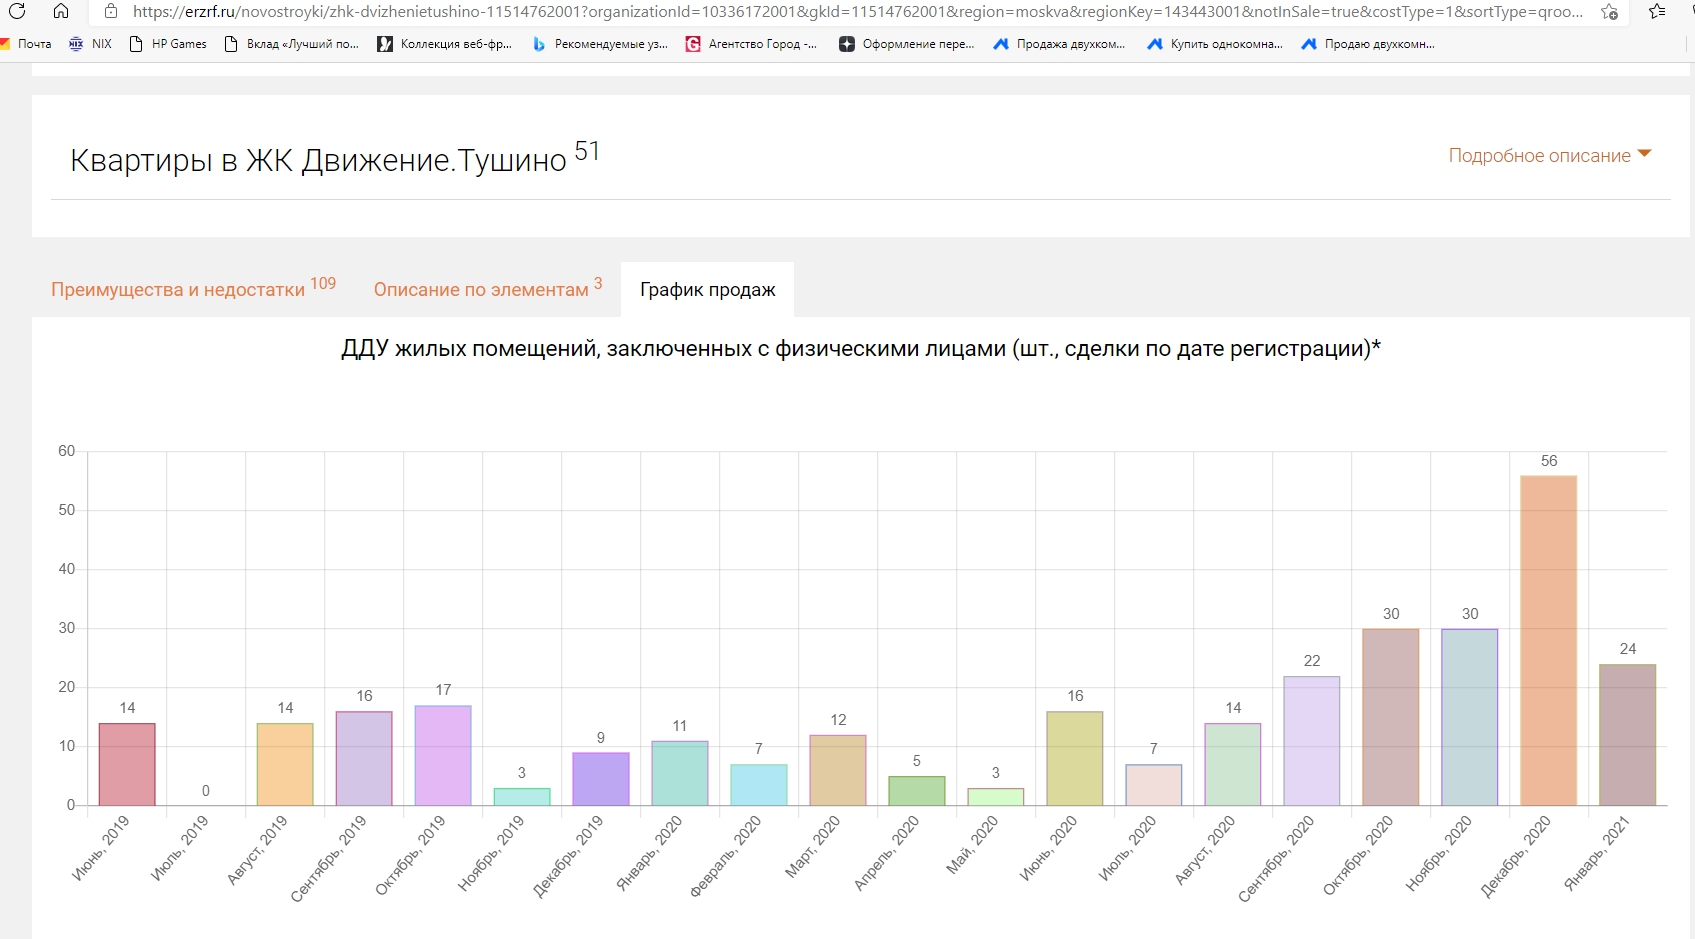
Task: Click the Октябрь, 2019 bar with 17
Action: click(443, 755)
